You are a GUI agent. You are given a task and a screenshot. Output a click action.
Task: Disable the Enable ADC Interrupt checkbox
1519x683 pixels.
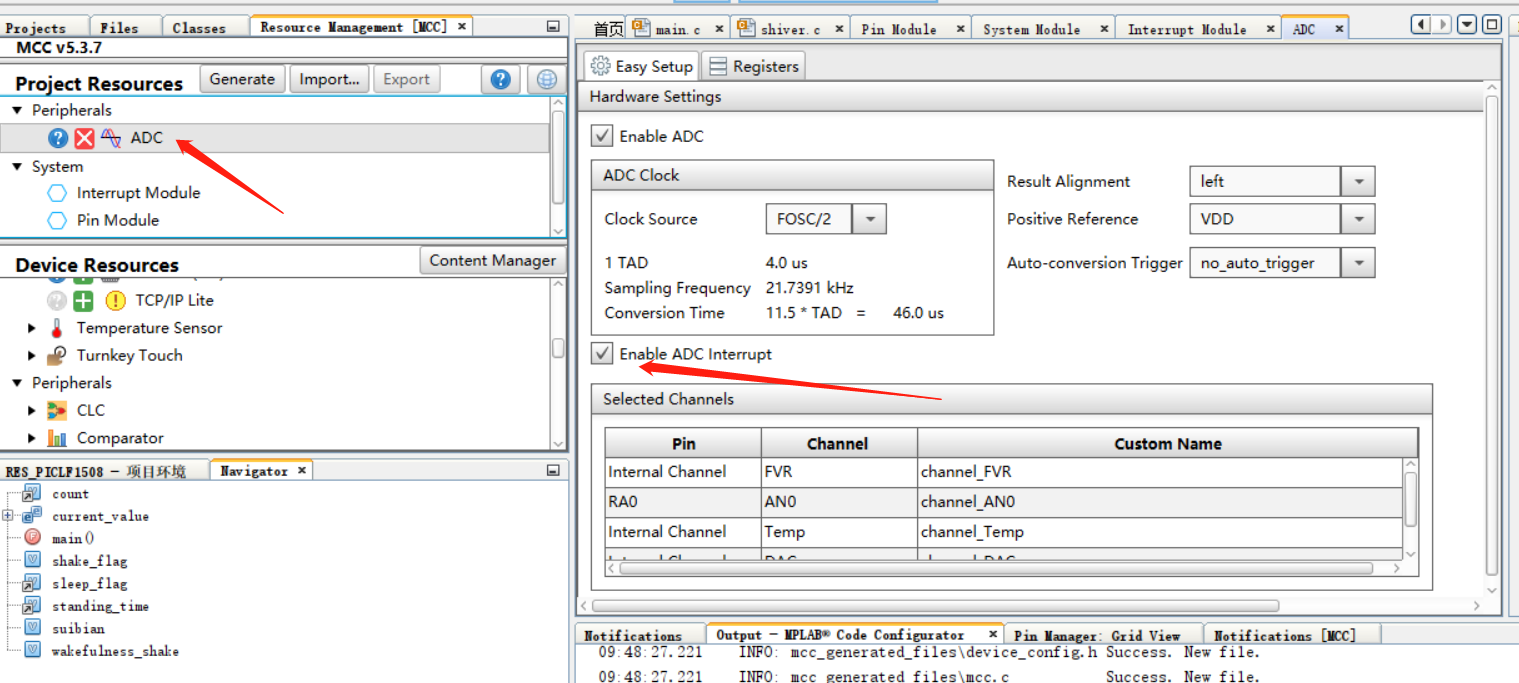602,353
